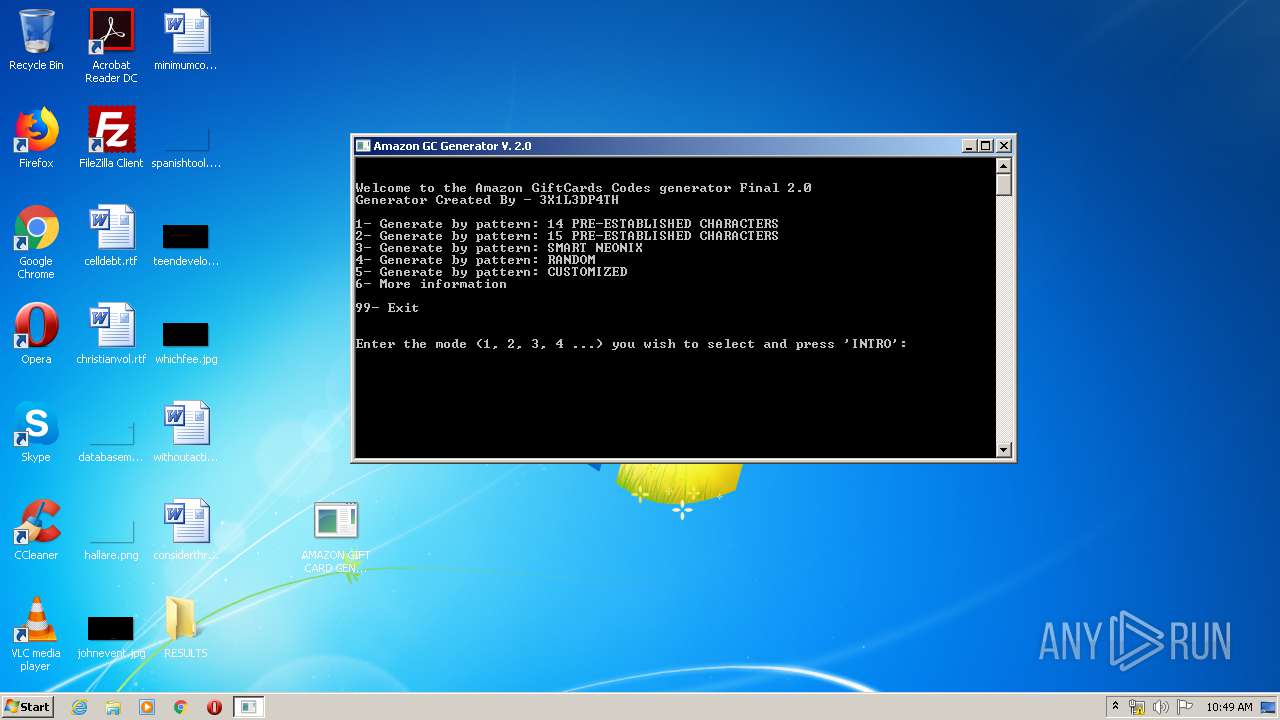Select christianvol.rtf document

click(111, 334)
